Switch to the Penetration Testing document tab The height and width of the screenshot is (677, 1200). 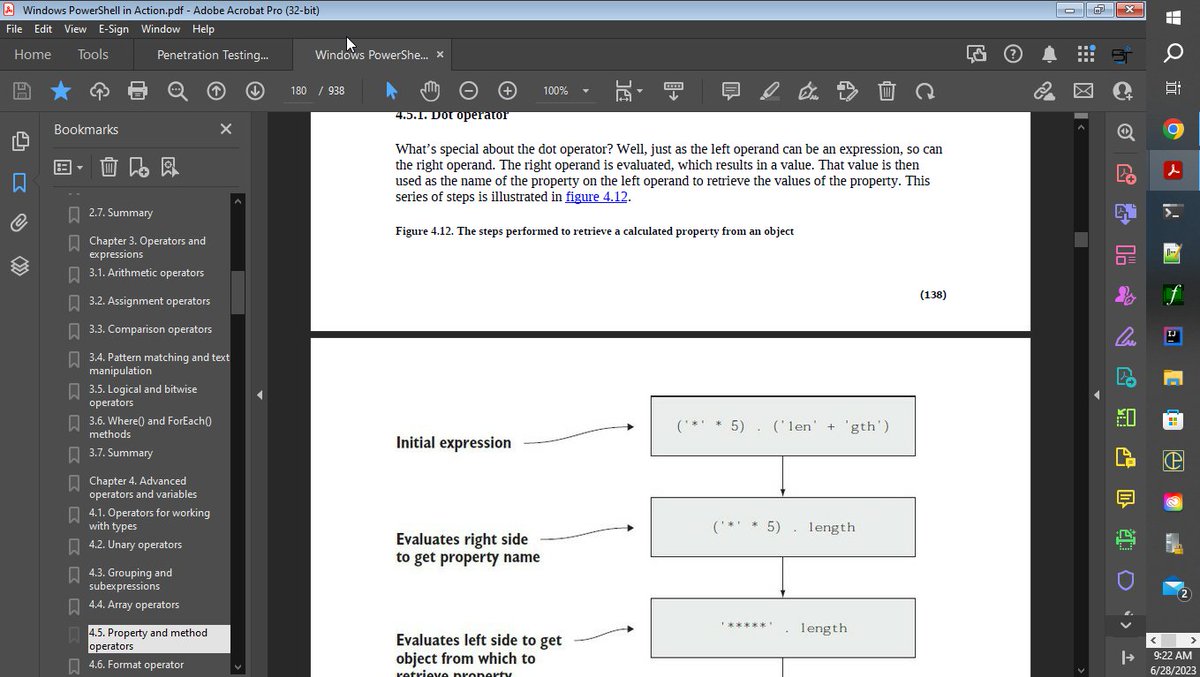[x=213, y=54]
